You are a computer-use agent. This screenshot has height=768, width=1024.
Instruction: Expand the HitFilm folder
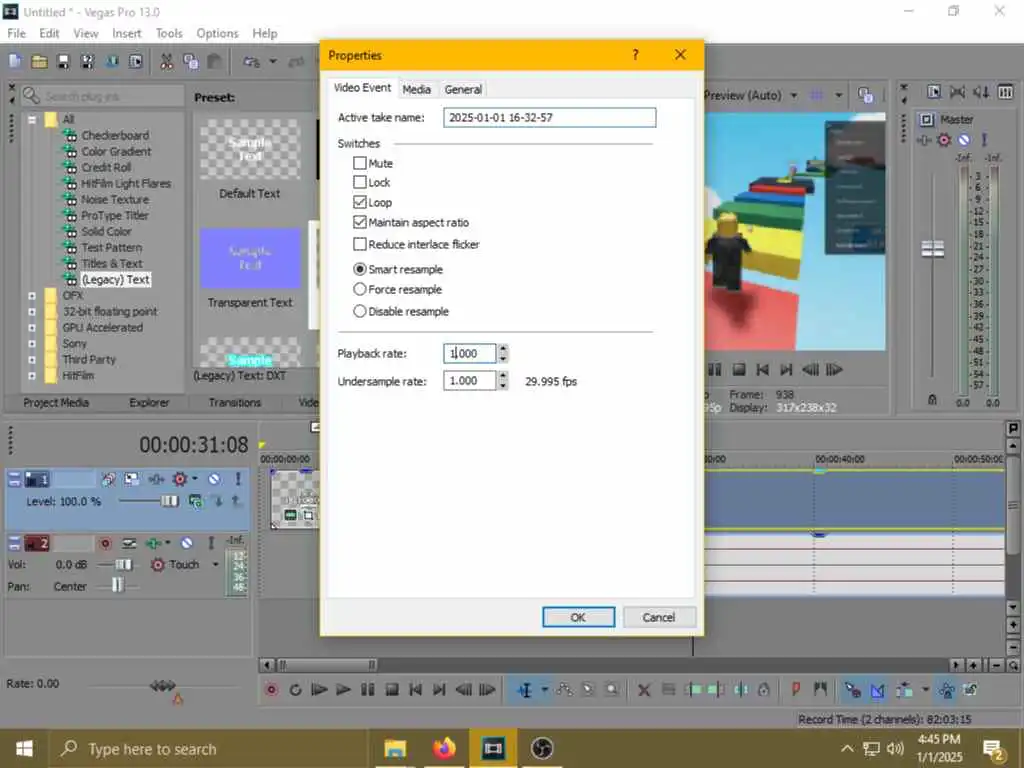click(x=31, y=376)
